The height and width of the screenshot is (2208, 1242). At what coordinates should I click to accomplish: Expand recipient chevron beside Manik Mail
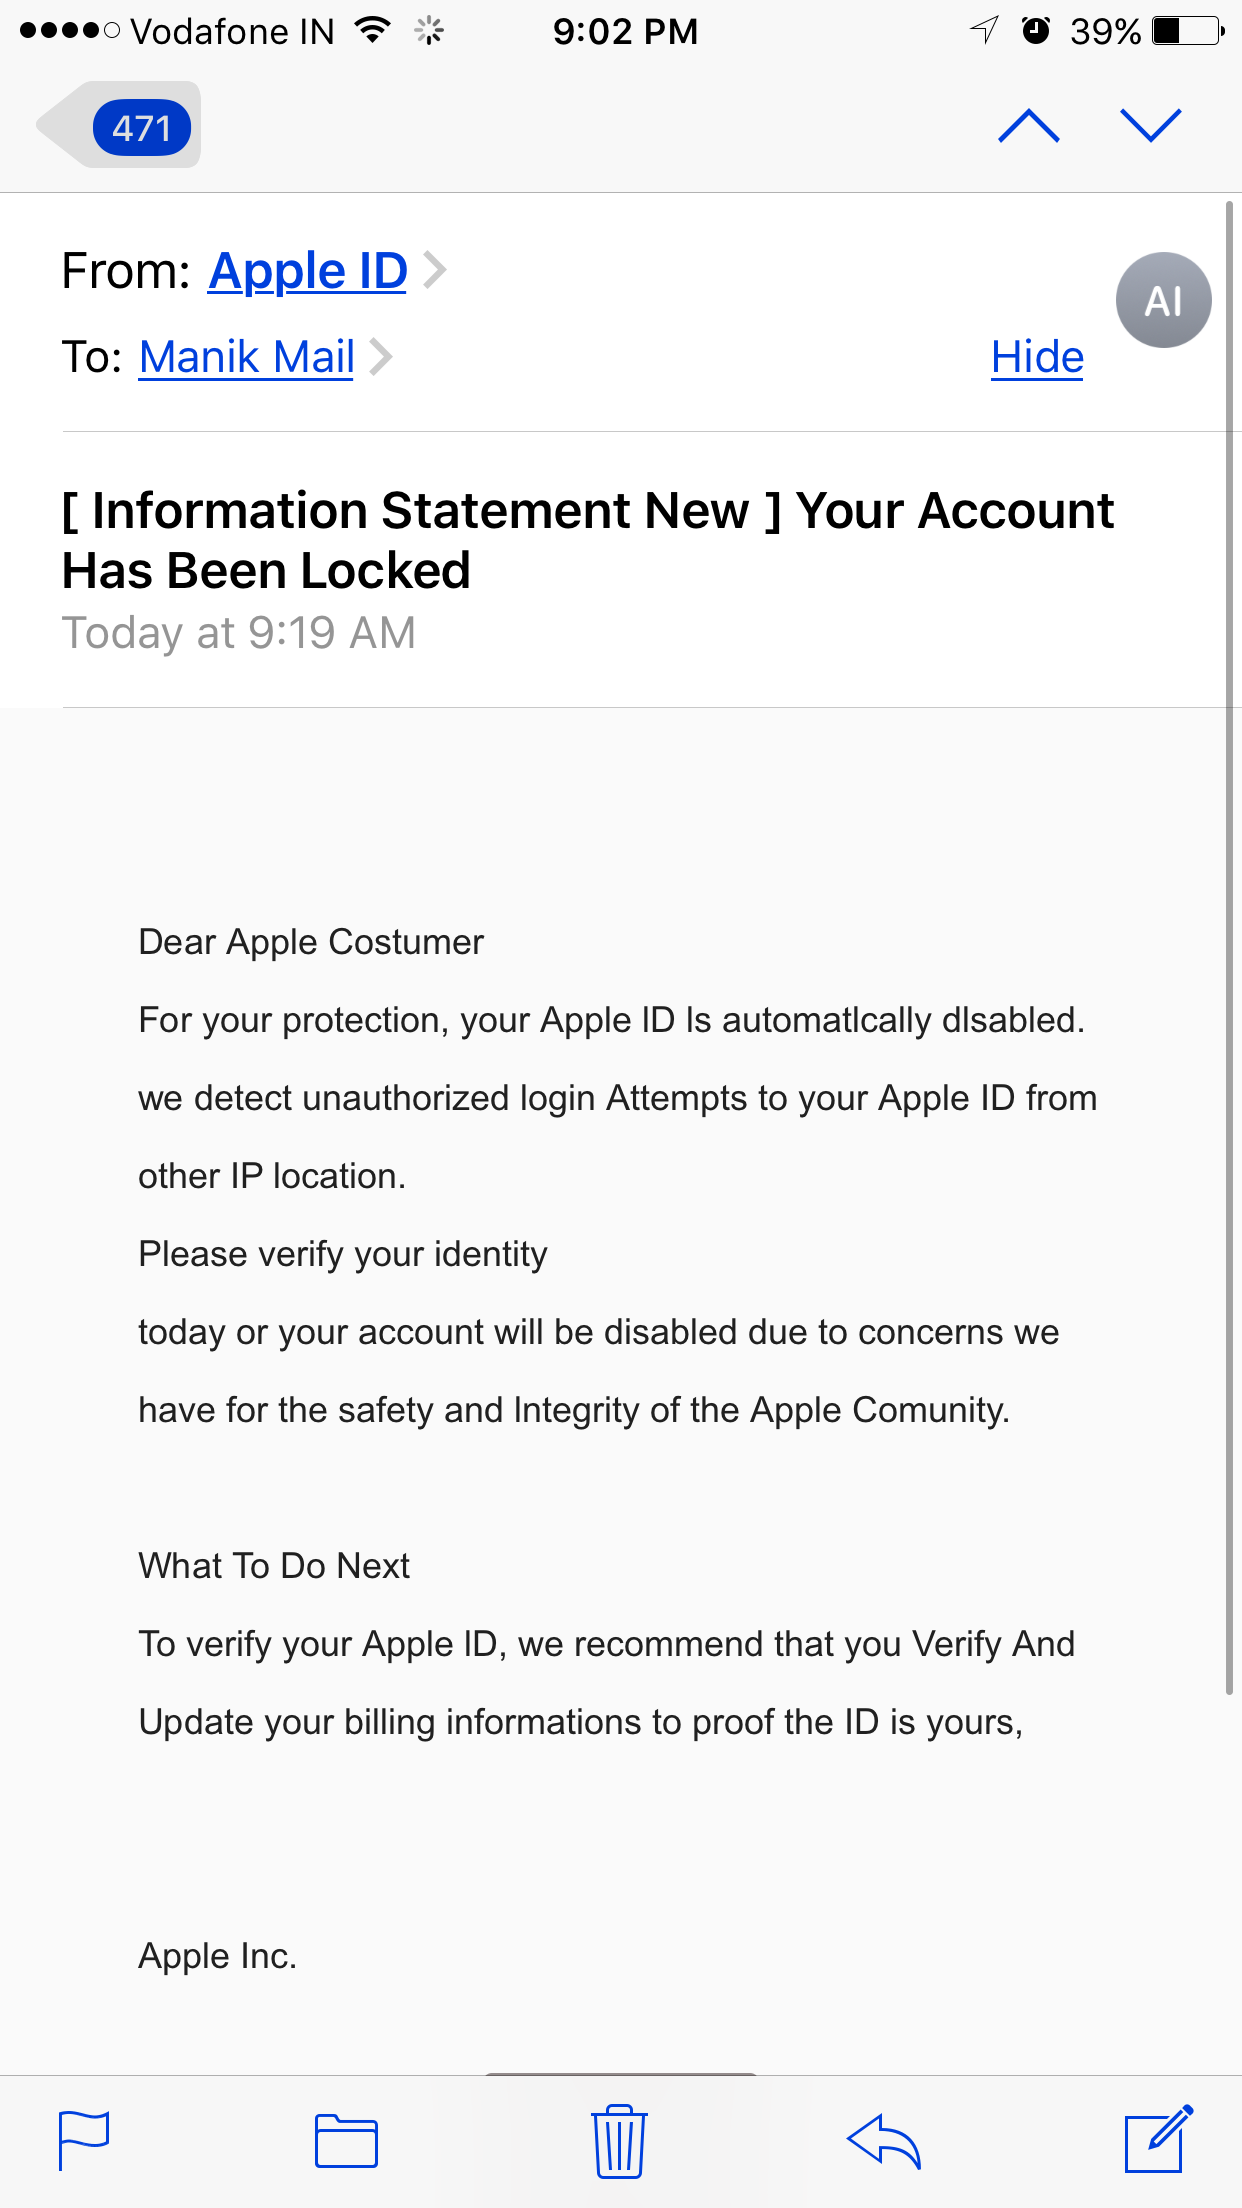click(381, 357)
